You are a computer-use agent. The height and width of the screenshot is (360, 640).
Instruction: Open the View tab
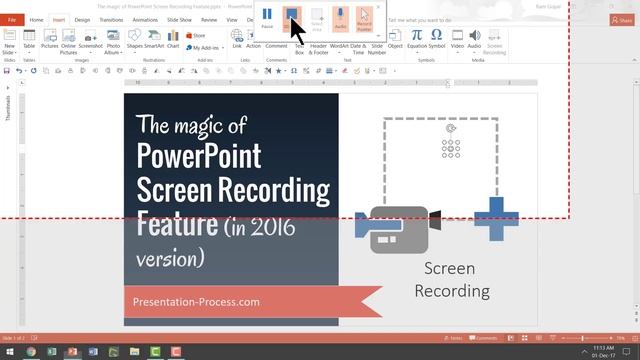[x=232, y=20]
